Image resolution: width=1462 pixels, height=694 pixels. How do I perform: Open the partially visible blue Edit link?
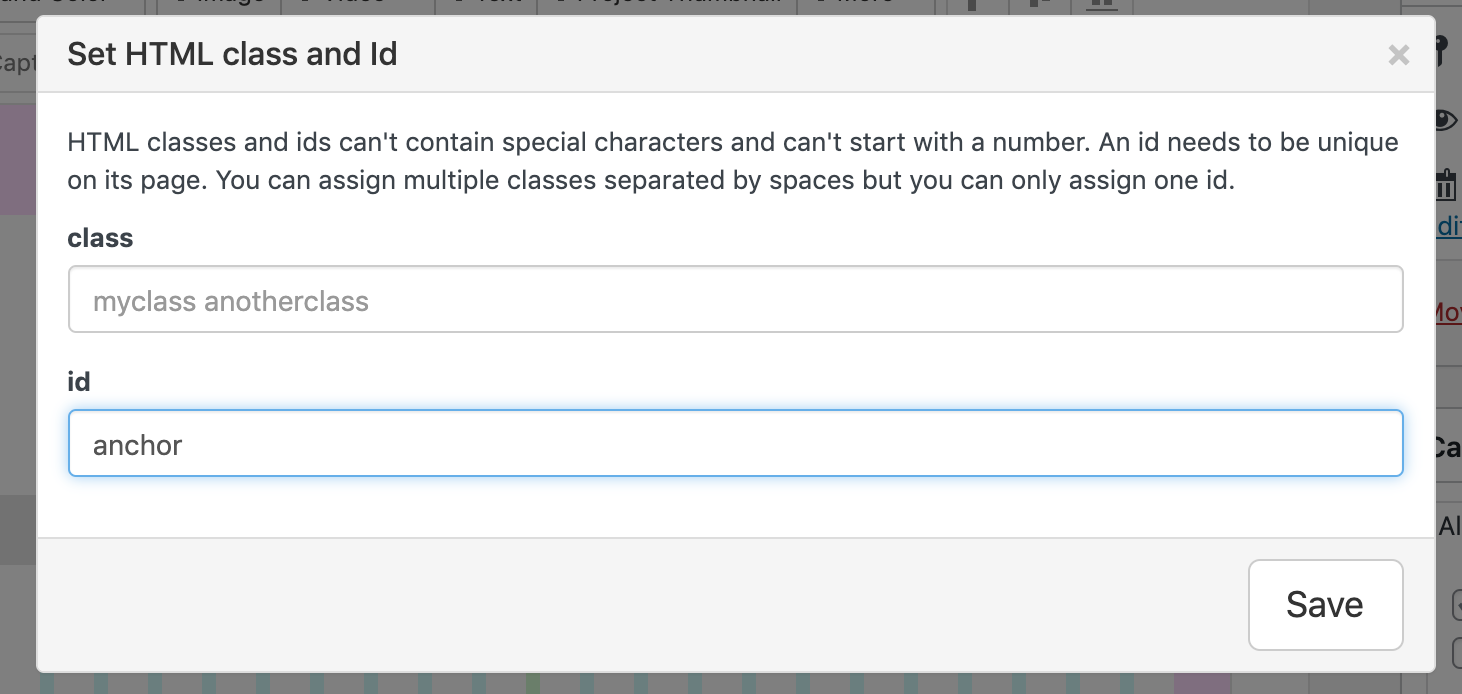(1449, 227)
